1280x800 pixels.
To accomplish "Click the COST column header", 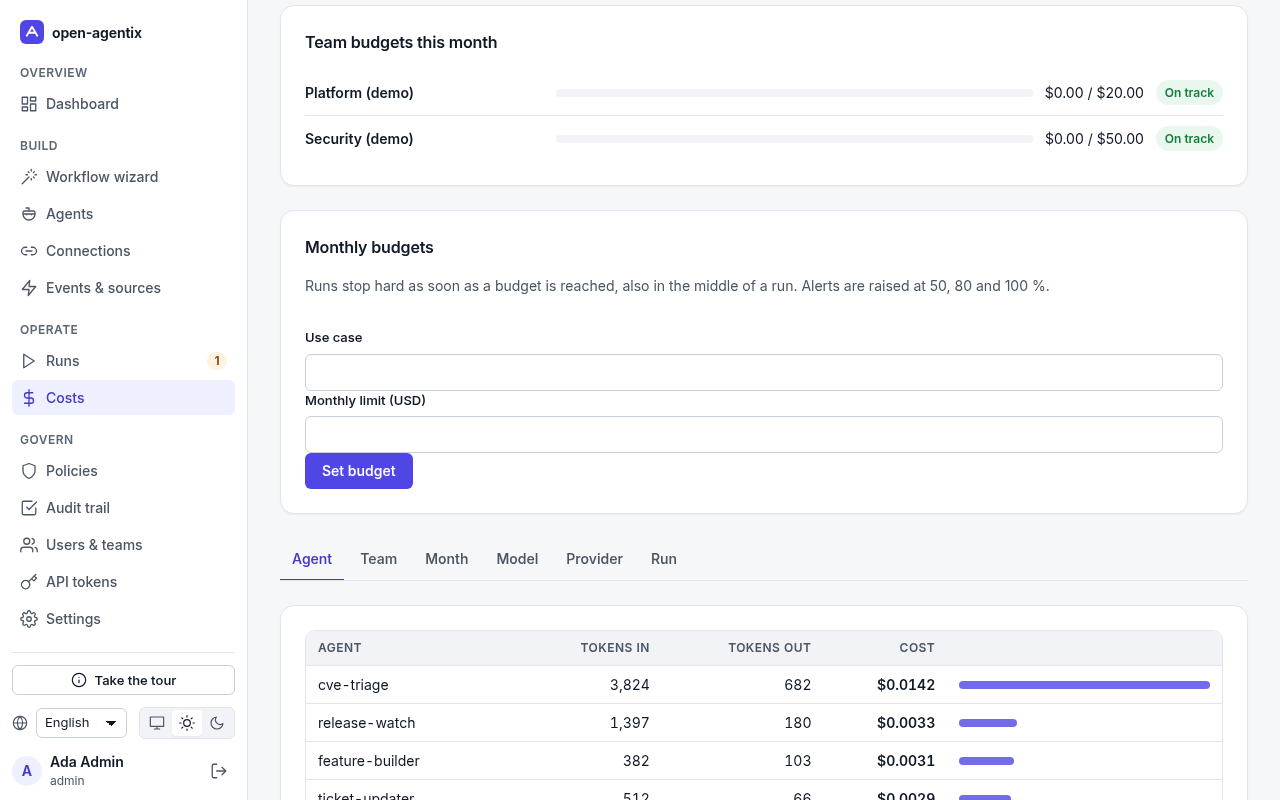I will pos(917,648).
